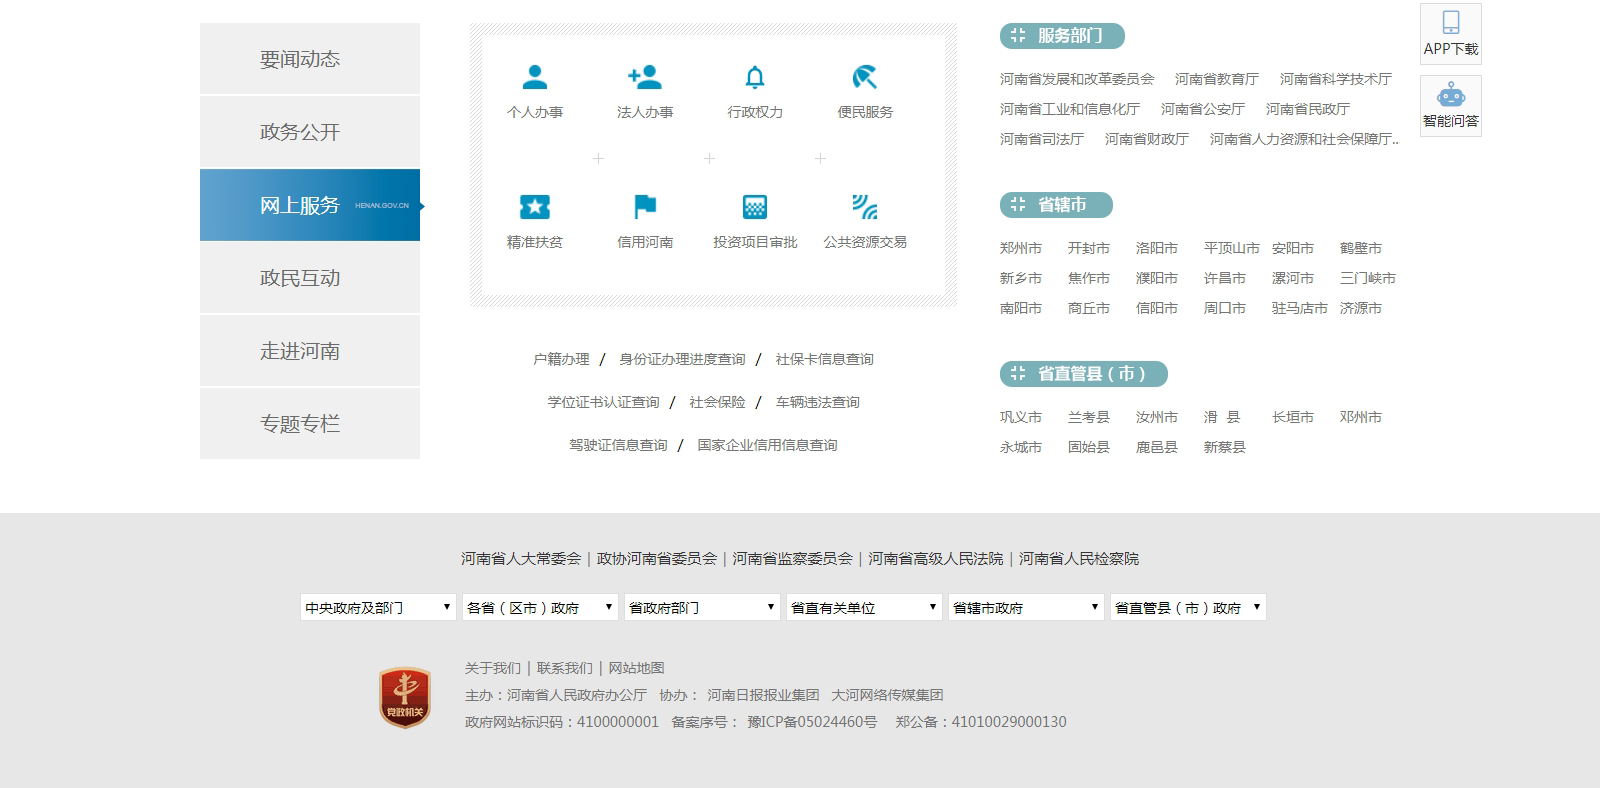This screenshot has height=788, width=1600.
Task: Open the APP下载 phone icon
Action: (x=1451, y=23)
